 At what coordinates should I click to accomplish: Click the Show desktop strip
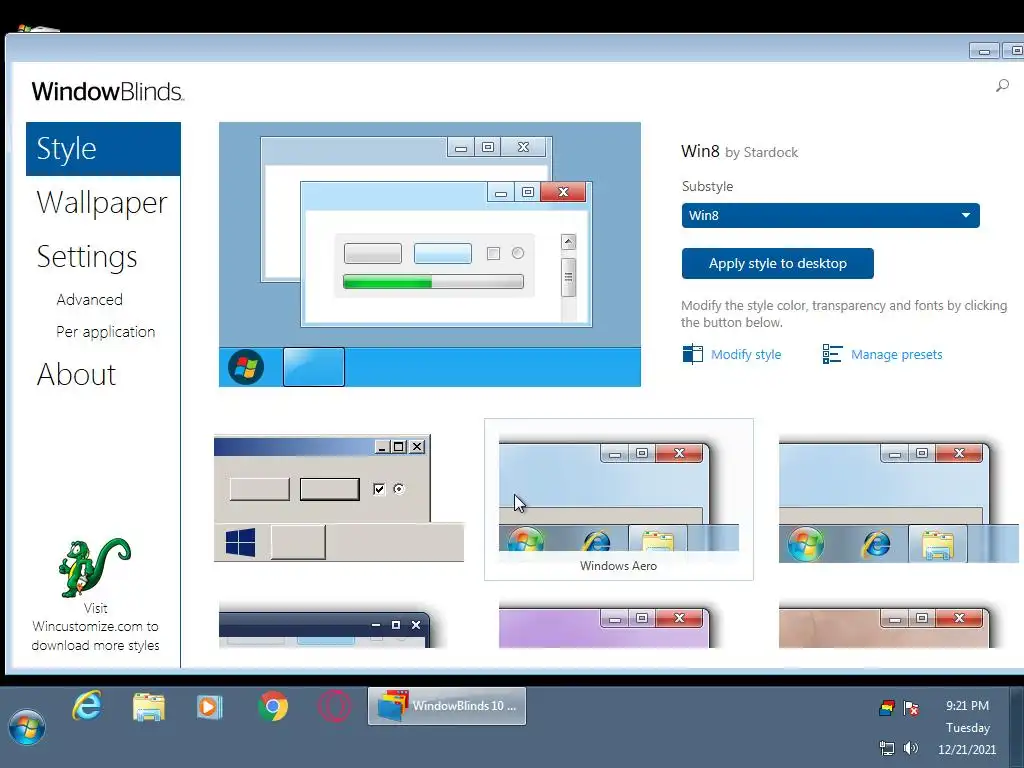1017,726
